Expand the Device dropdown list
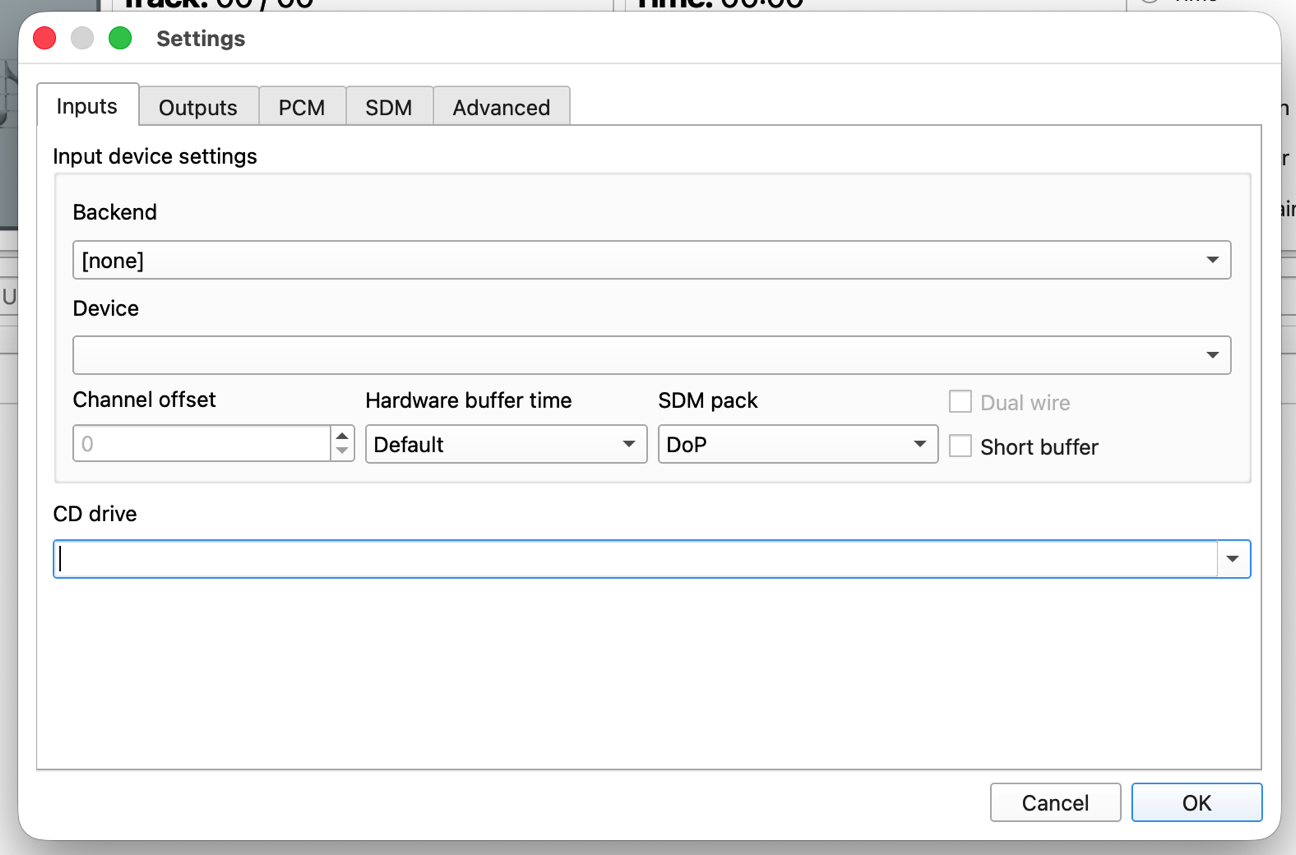The height and width of the screenshot is (855, 1296). coord(651,355)
